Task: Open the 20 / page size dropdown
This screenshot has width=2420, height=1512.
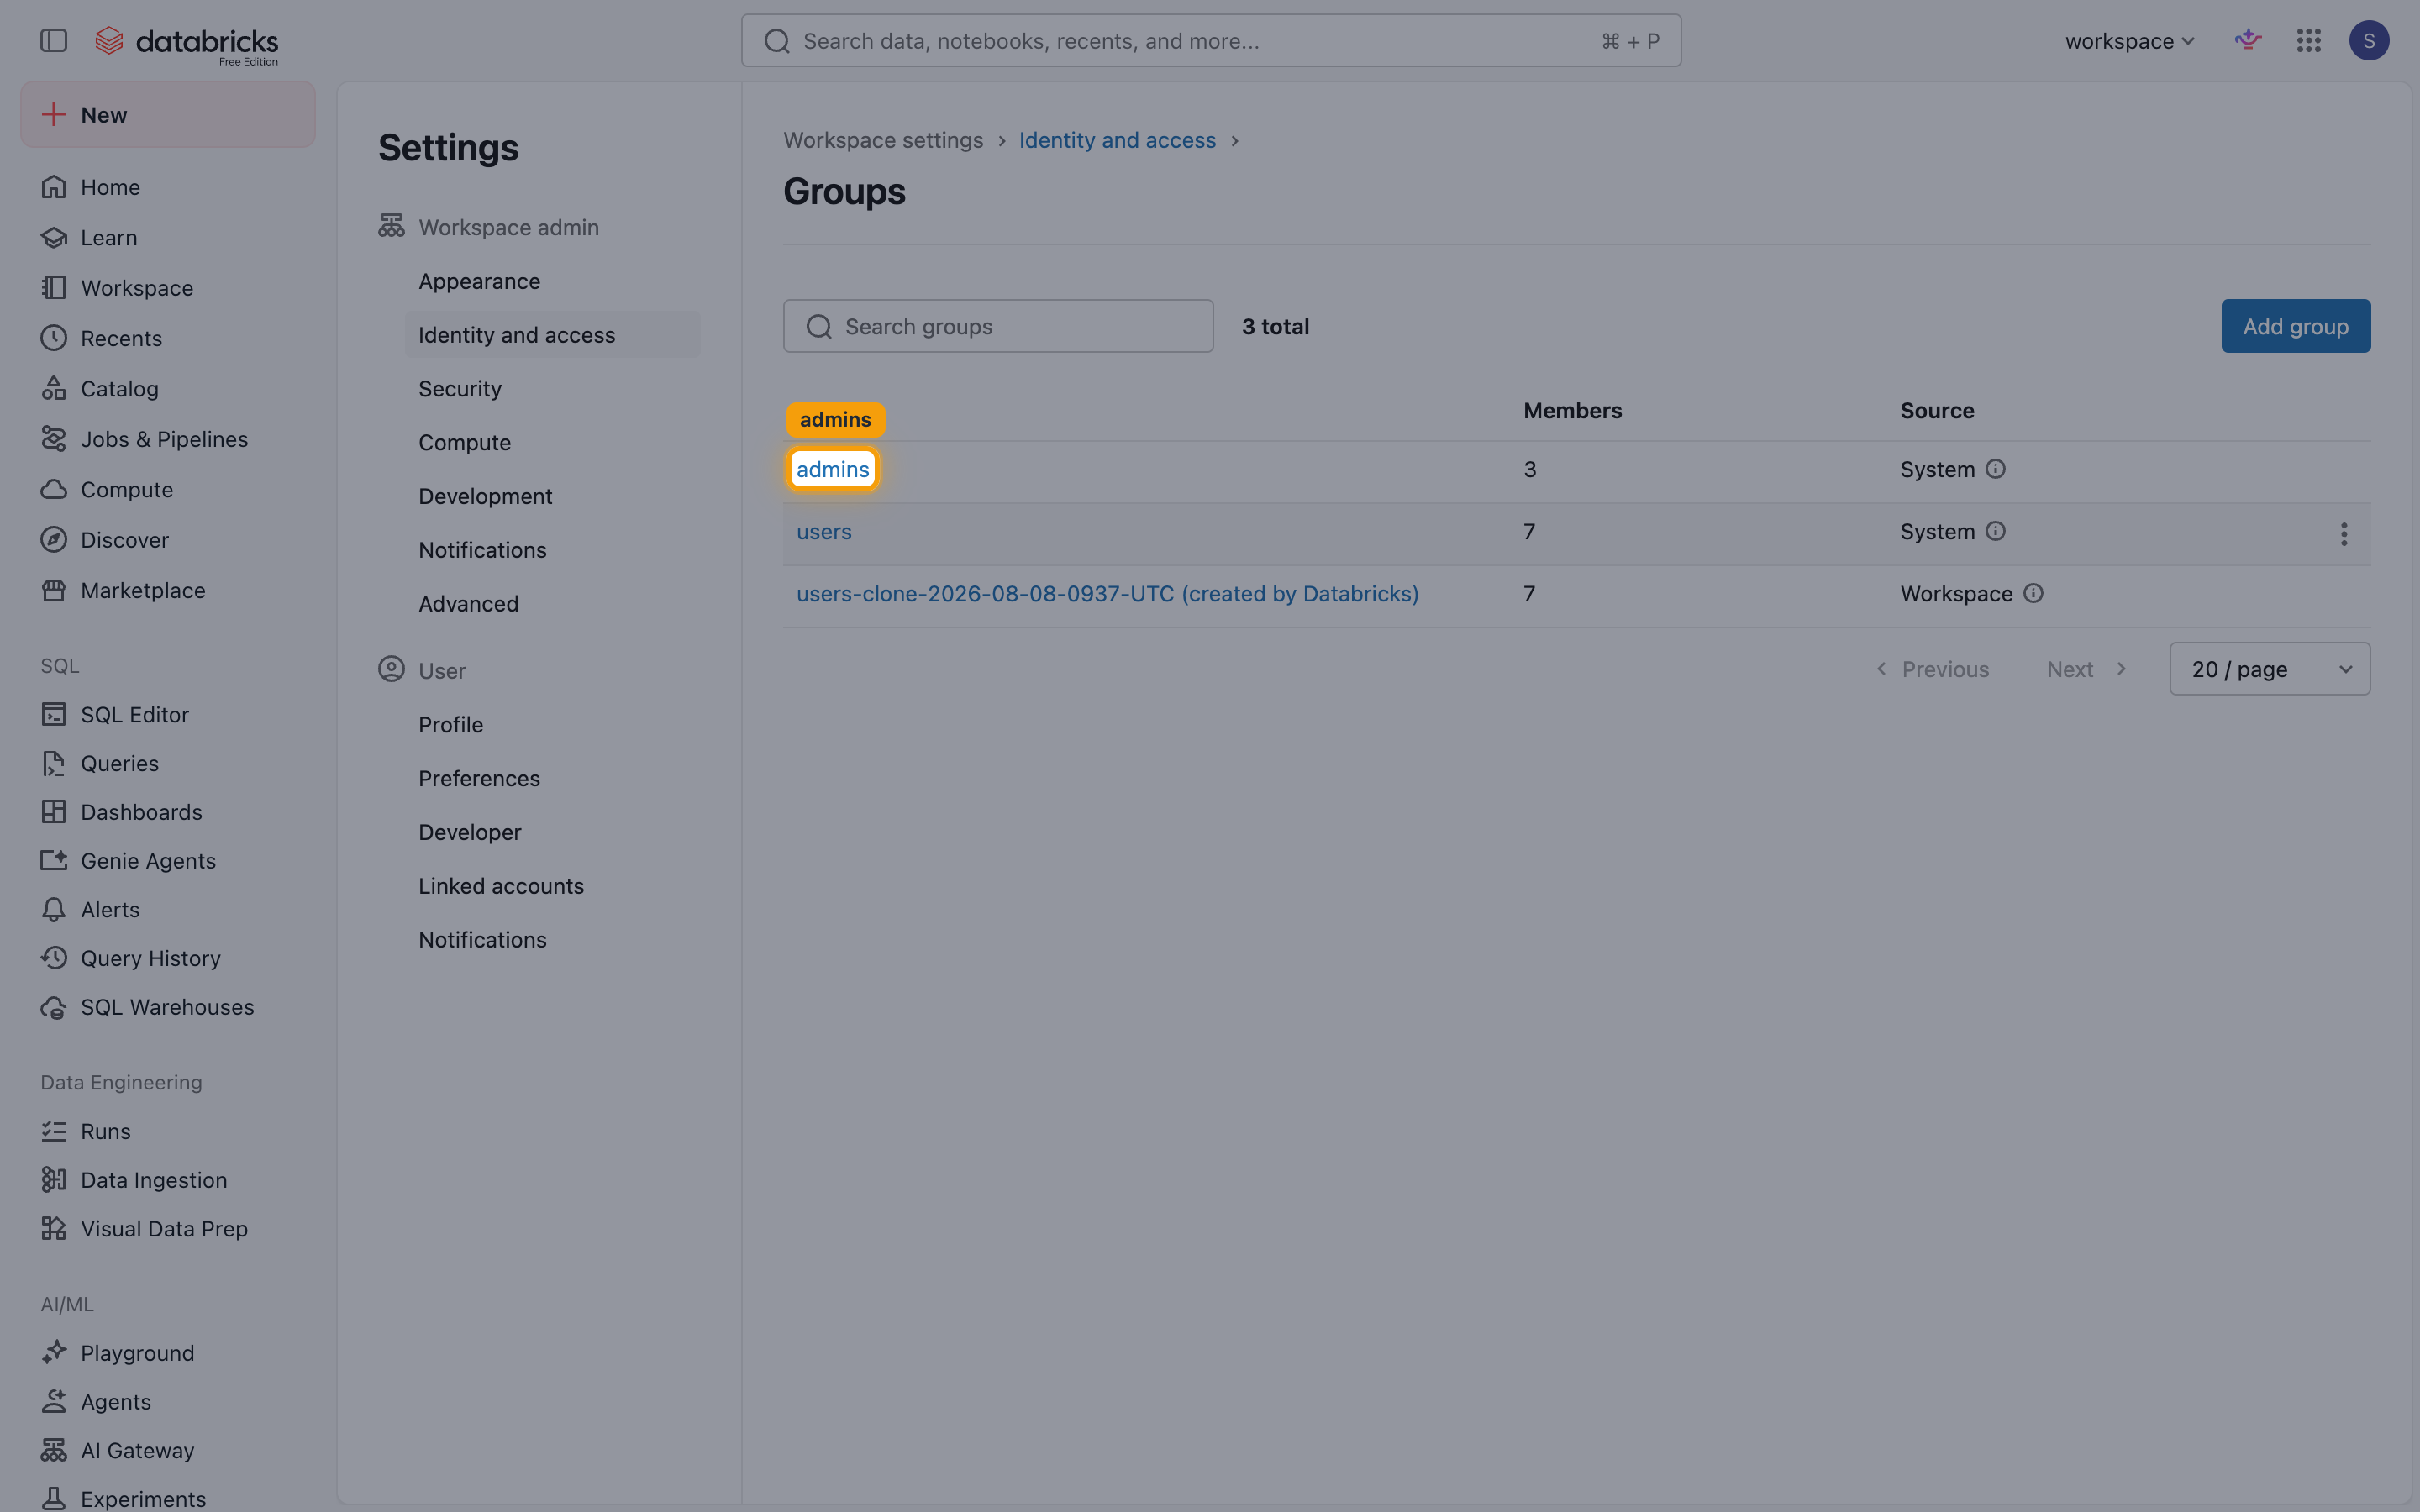Action: (2269, 669)
